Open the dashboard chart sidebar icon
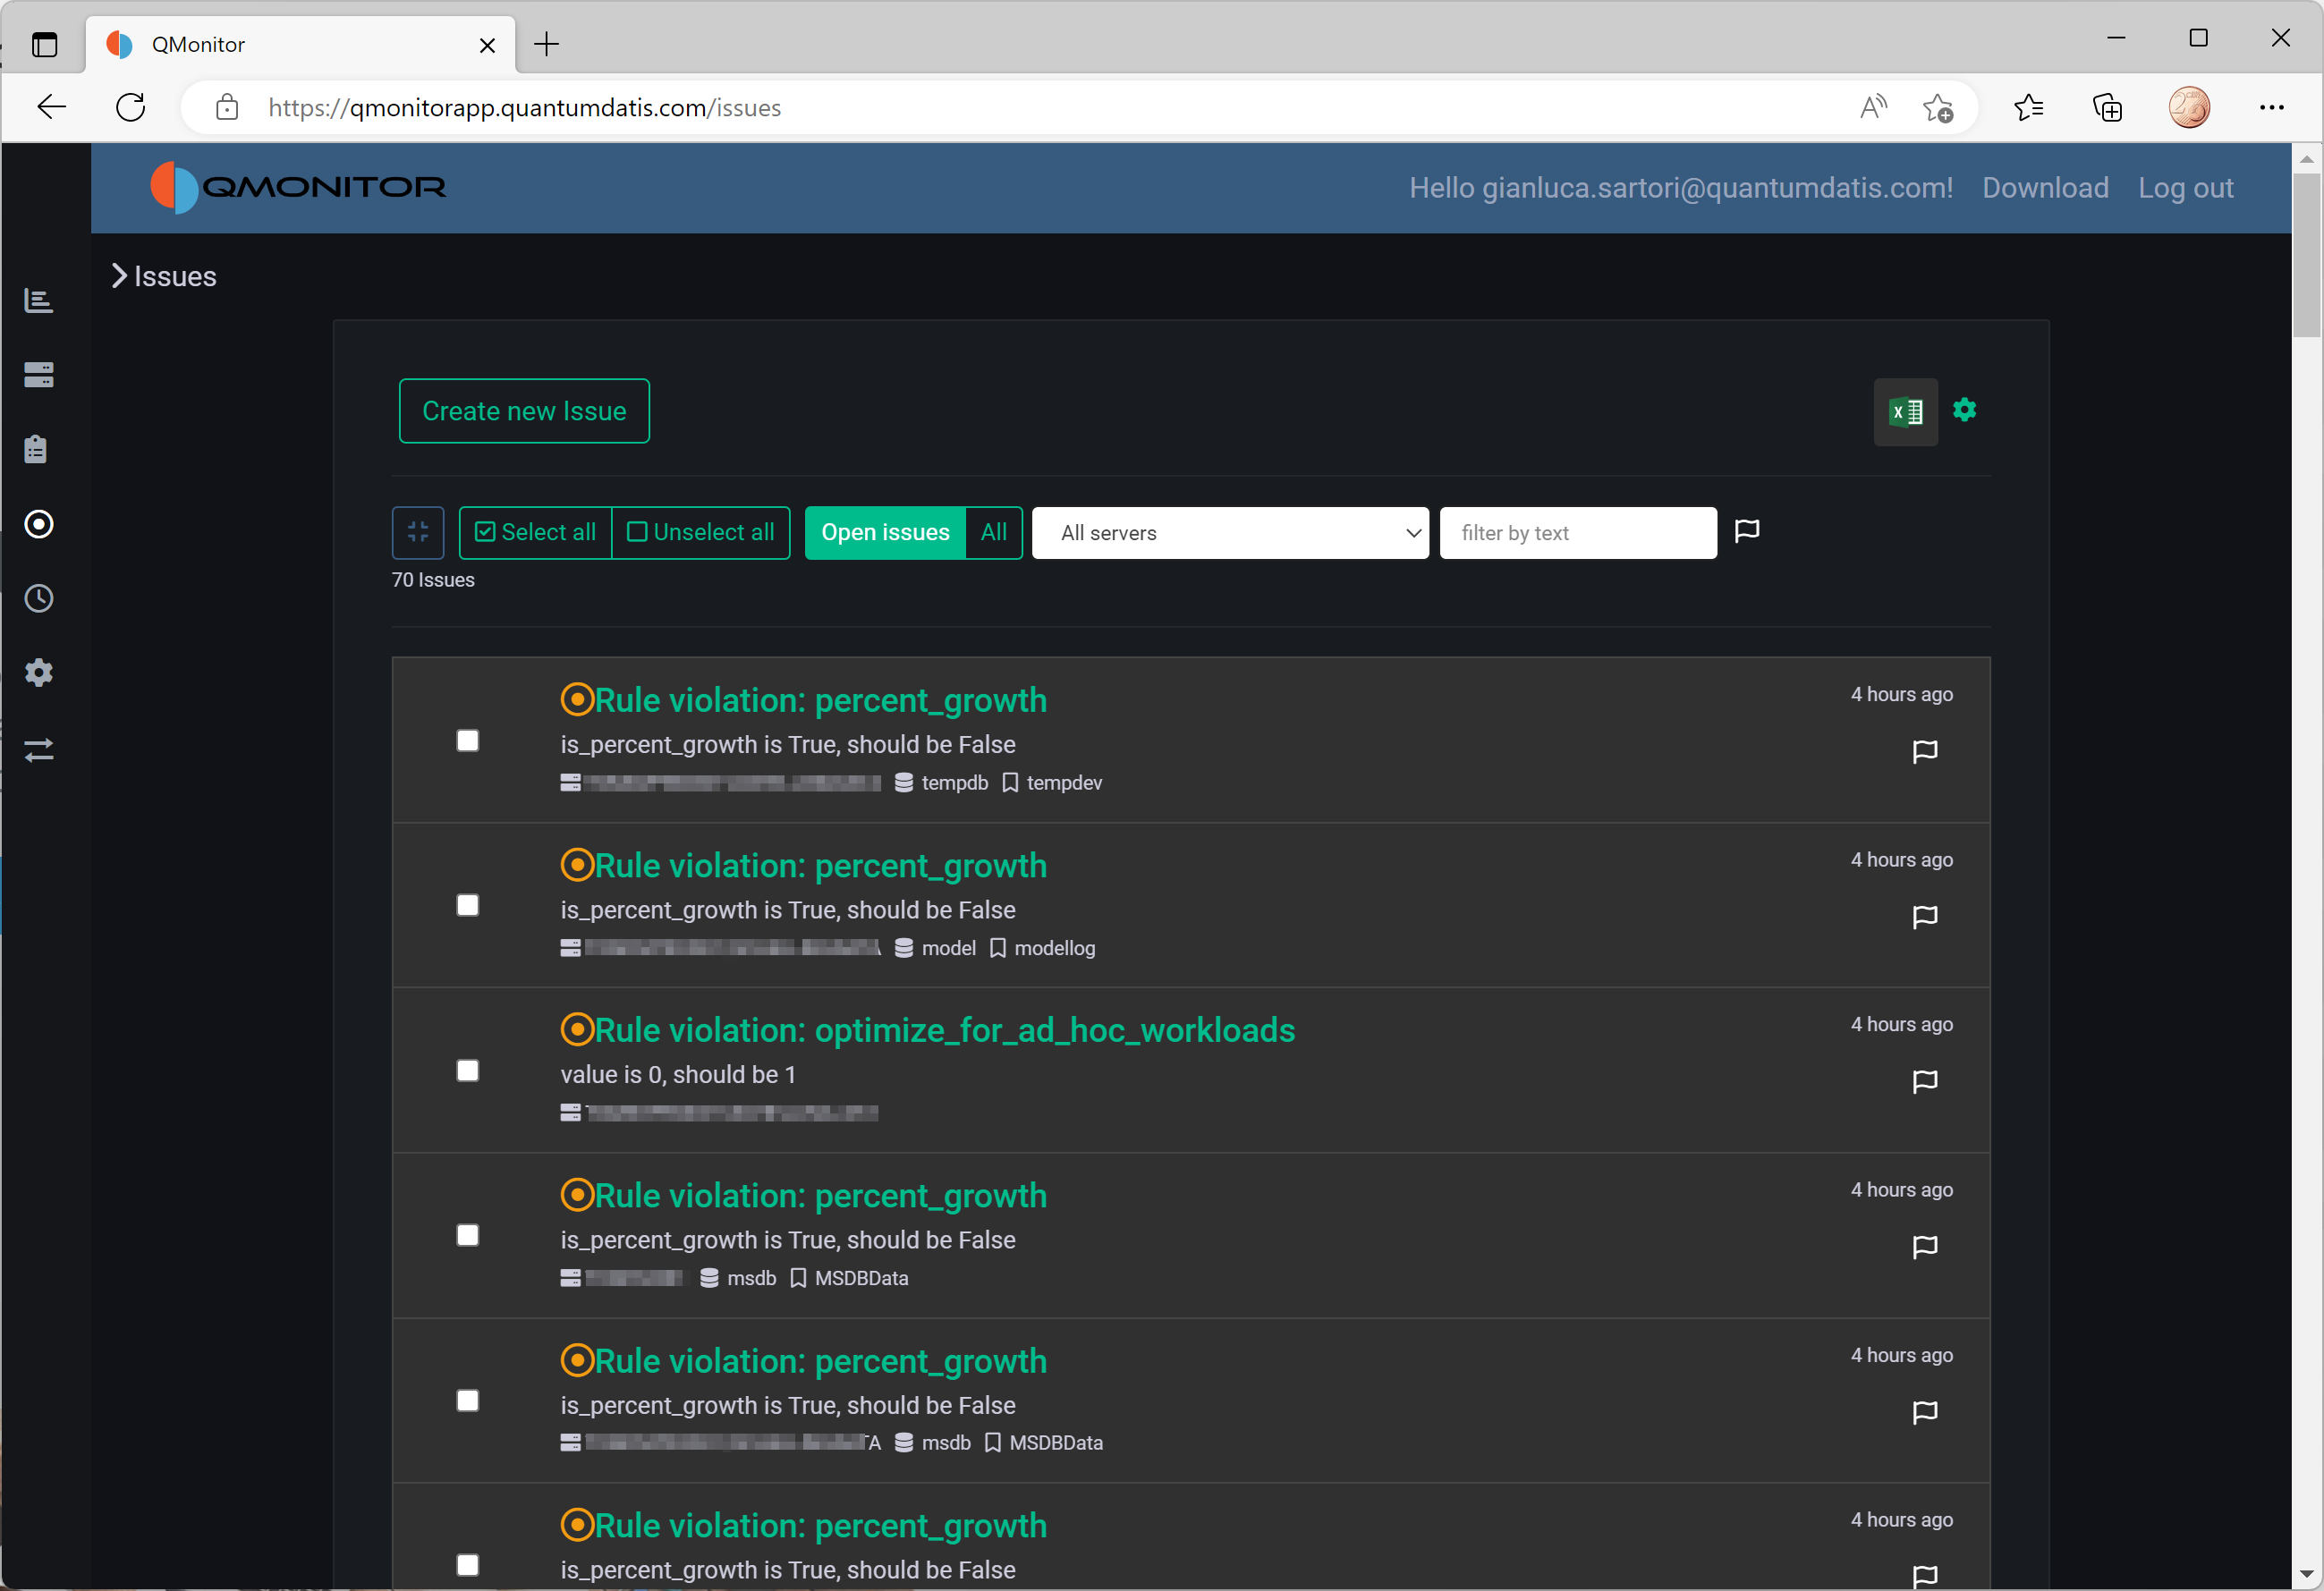2324x1591 pixels. pos(39,300)
